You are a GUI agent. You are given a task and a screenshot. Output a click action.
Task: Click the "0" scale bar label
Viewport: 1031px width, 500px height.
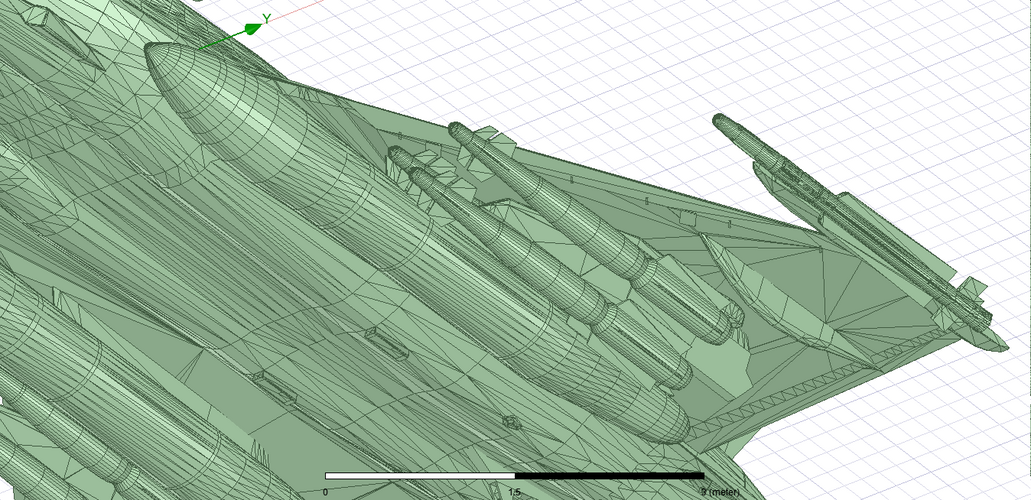[x=325, y=492]
